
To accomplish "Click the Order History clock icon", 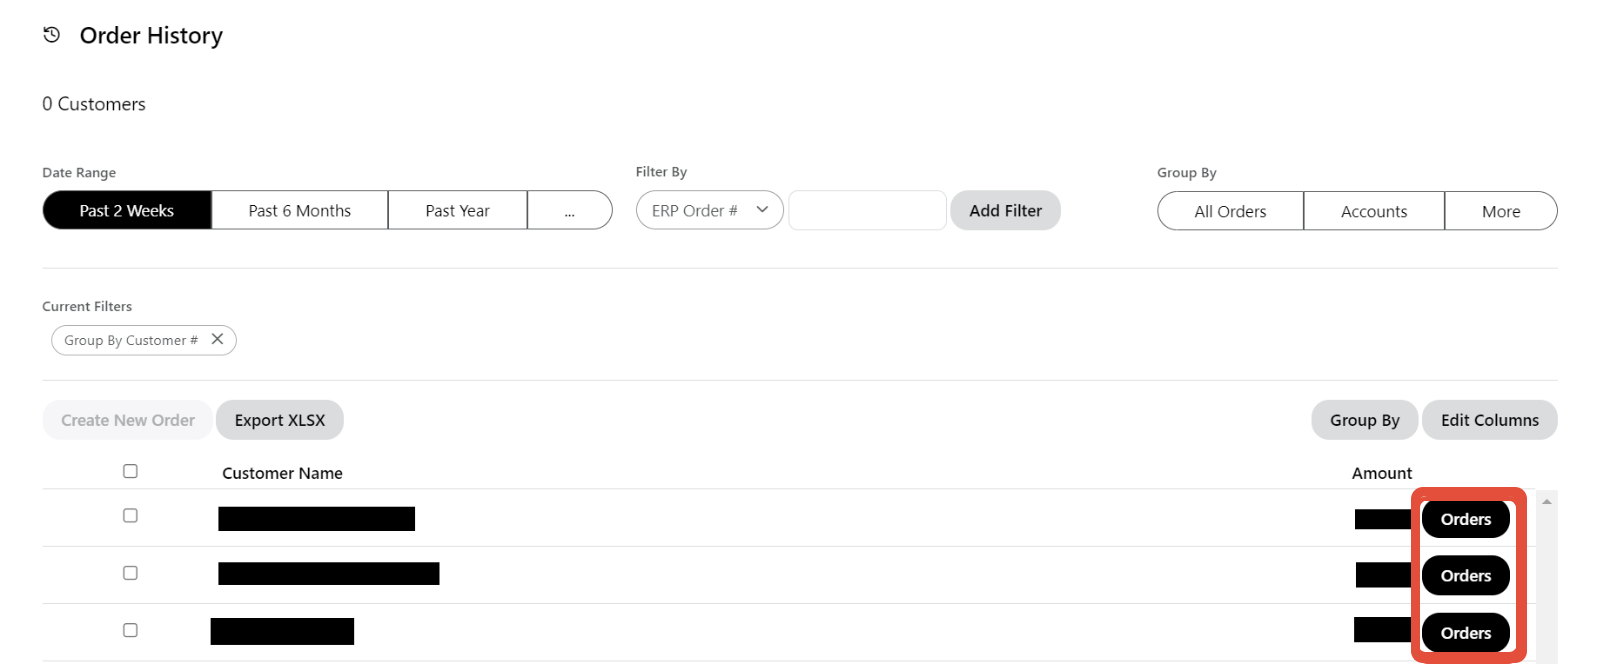I will click(52, 35).
